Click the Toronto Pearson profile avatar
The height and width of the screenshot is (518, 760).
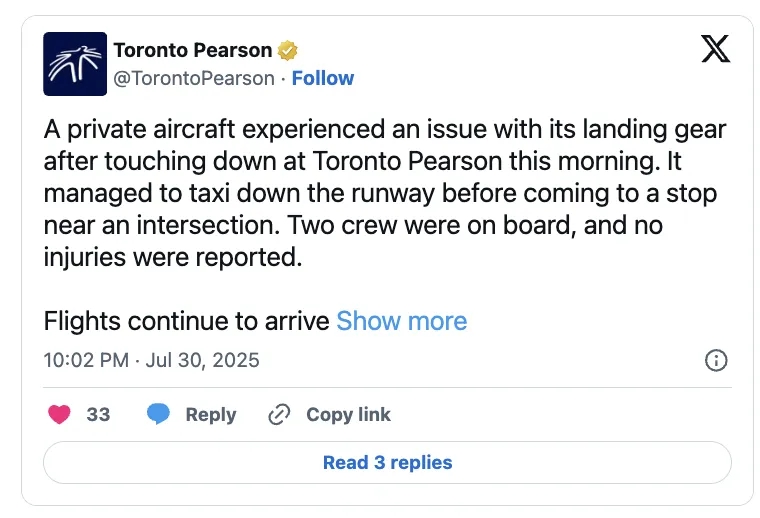point(75,64)
